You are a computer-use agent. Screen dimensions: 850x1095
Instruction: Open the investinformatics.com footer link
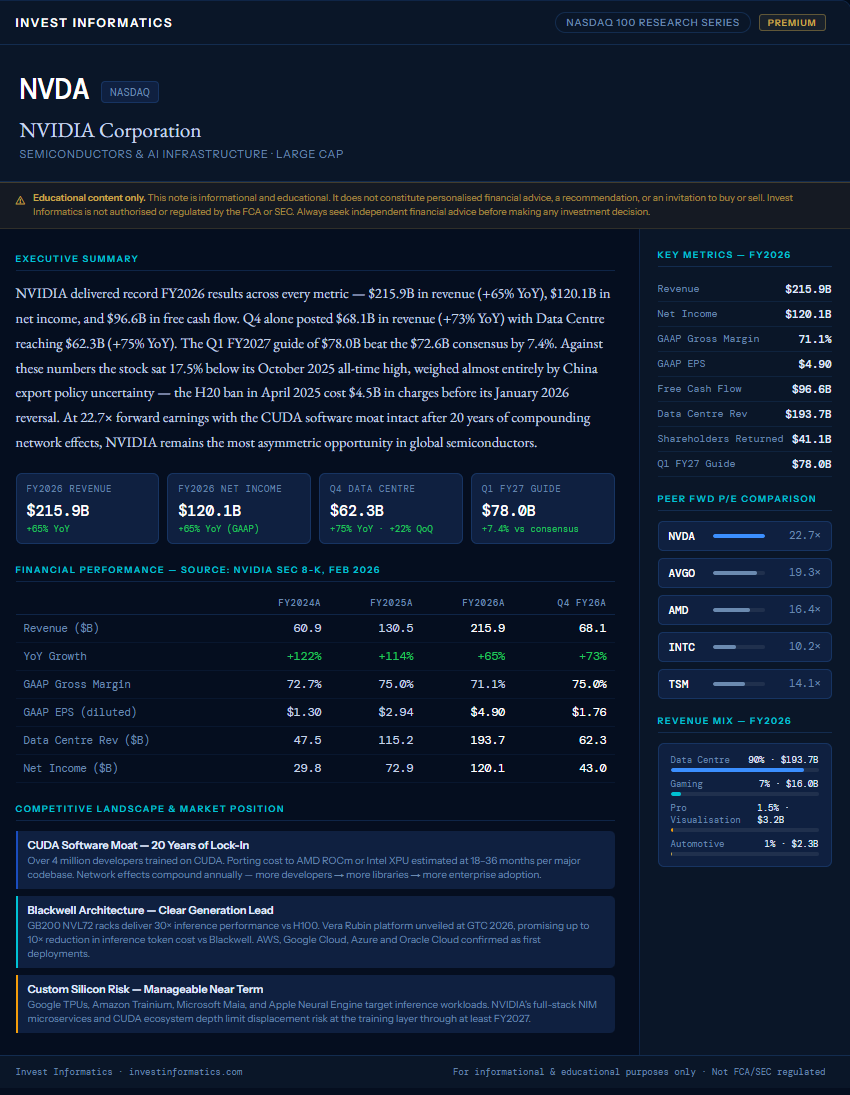tap(186, 1072)
